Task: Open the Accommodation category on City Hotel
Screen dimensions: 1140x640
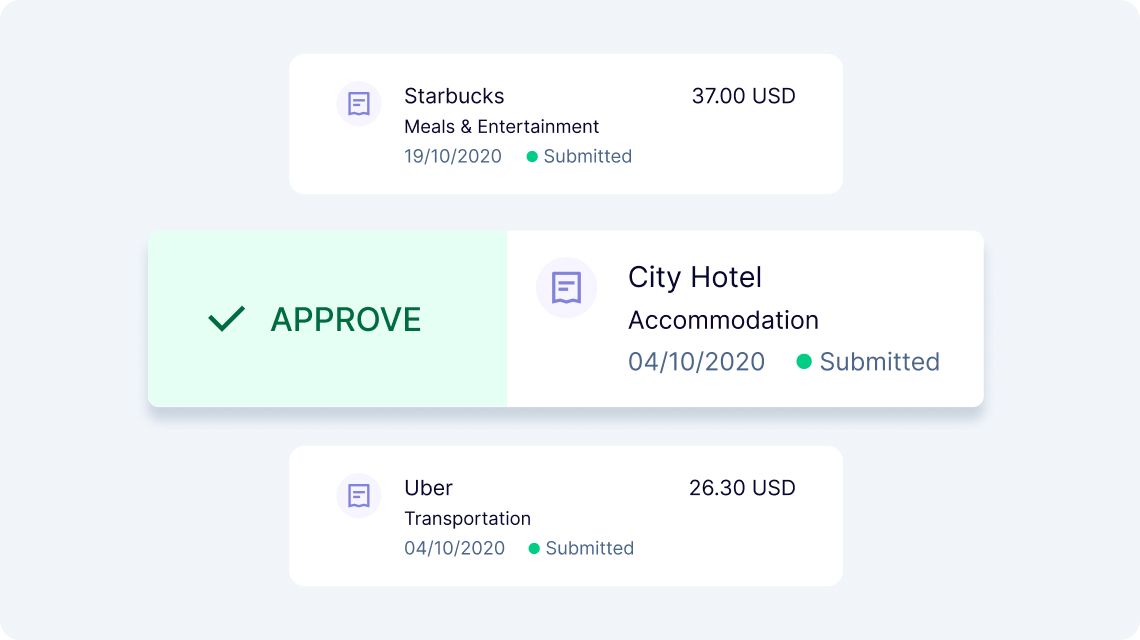Action: click(723, 320)
